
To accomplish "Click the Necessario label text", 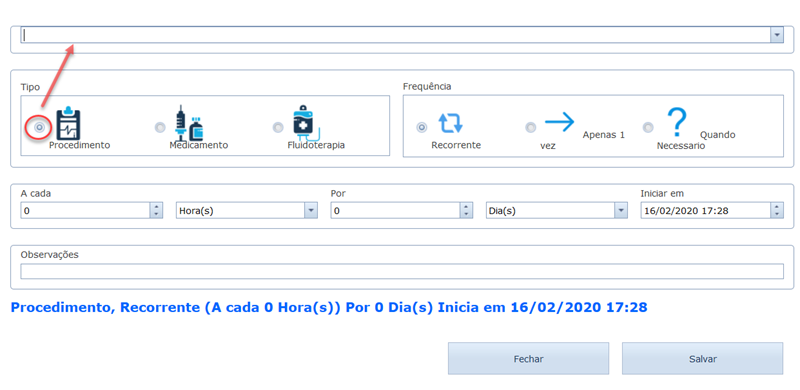I will pyautogui.click(x=681, y=146).
